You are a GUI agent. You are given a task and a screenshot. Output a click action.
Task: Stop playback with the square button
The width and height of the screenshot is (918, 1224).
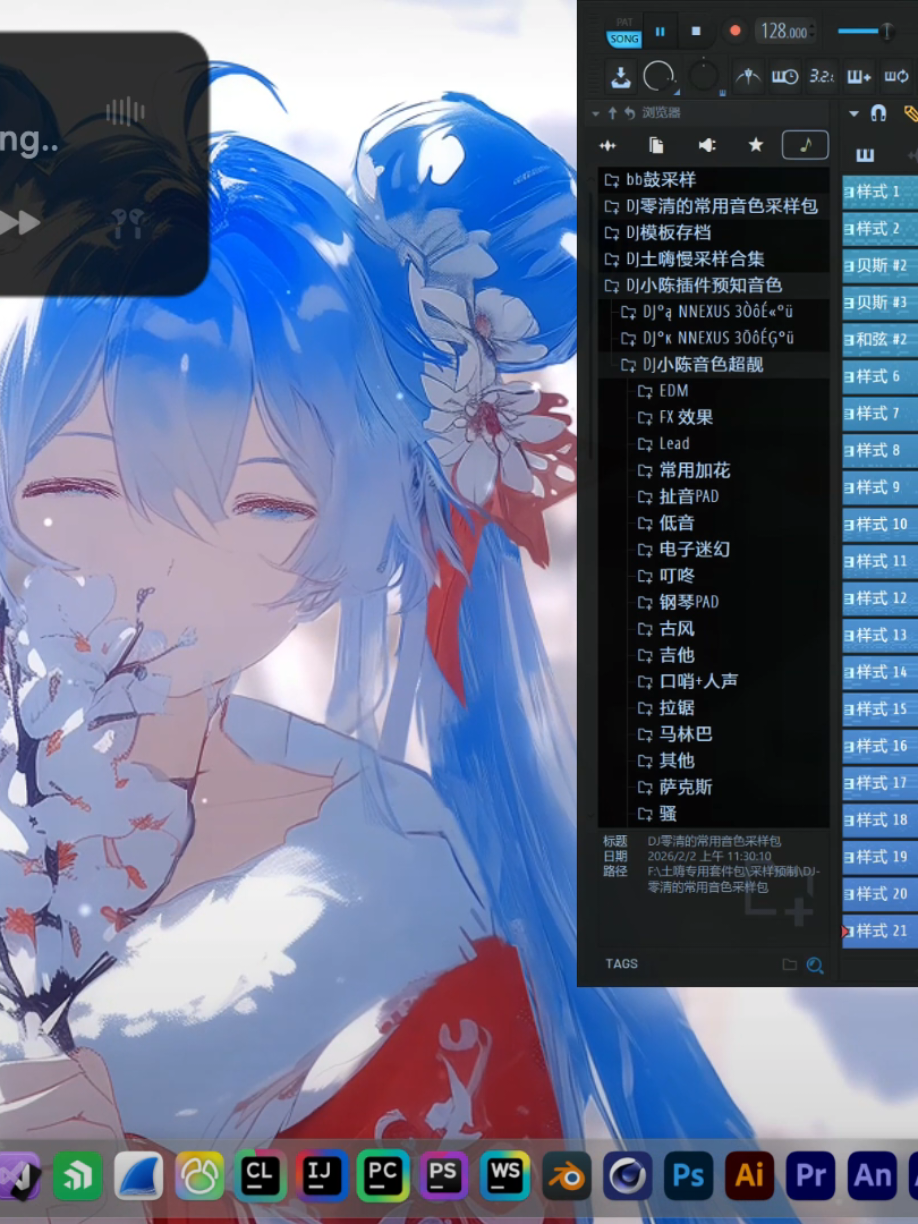coord(697,31)
